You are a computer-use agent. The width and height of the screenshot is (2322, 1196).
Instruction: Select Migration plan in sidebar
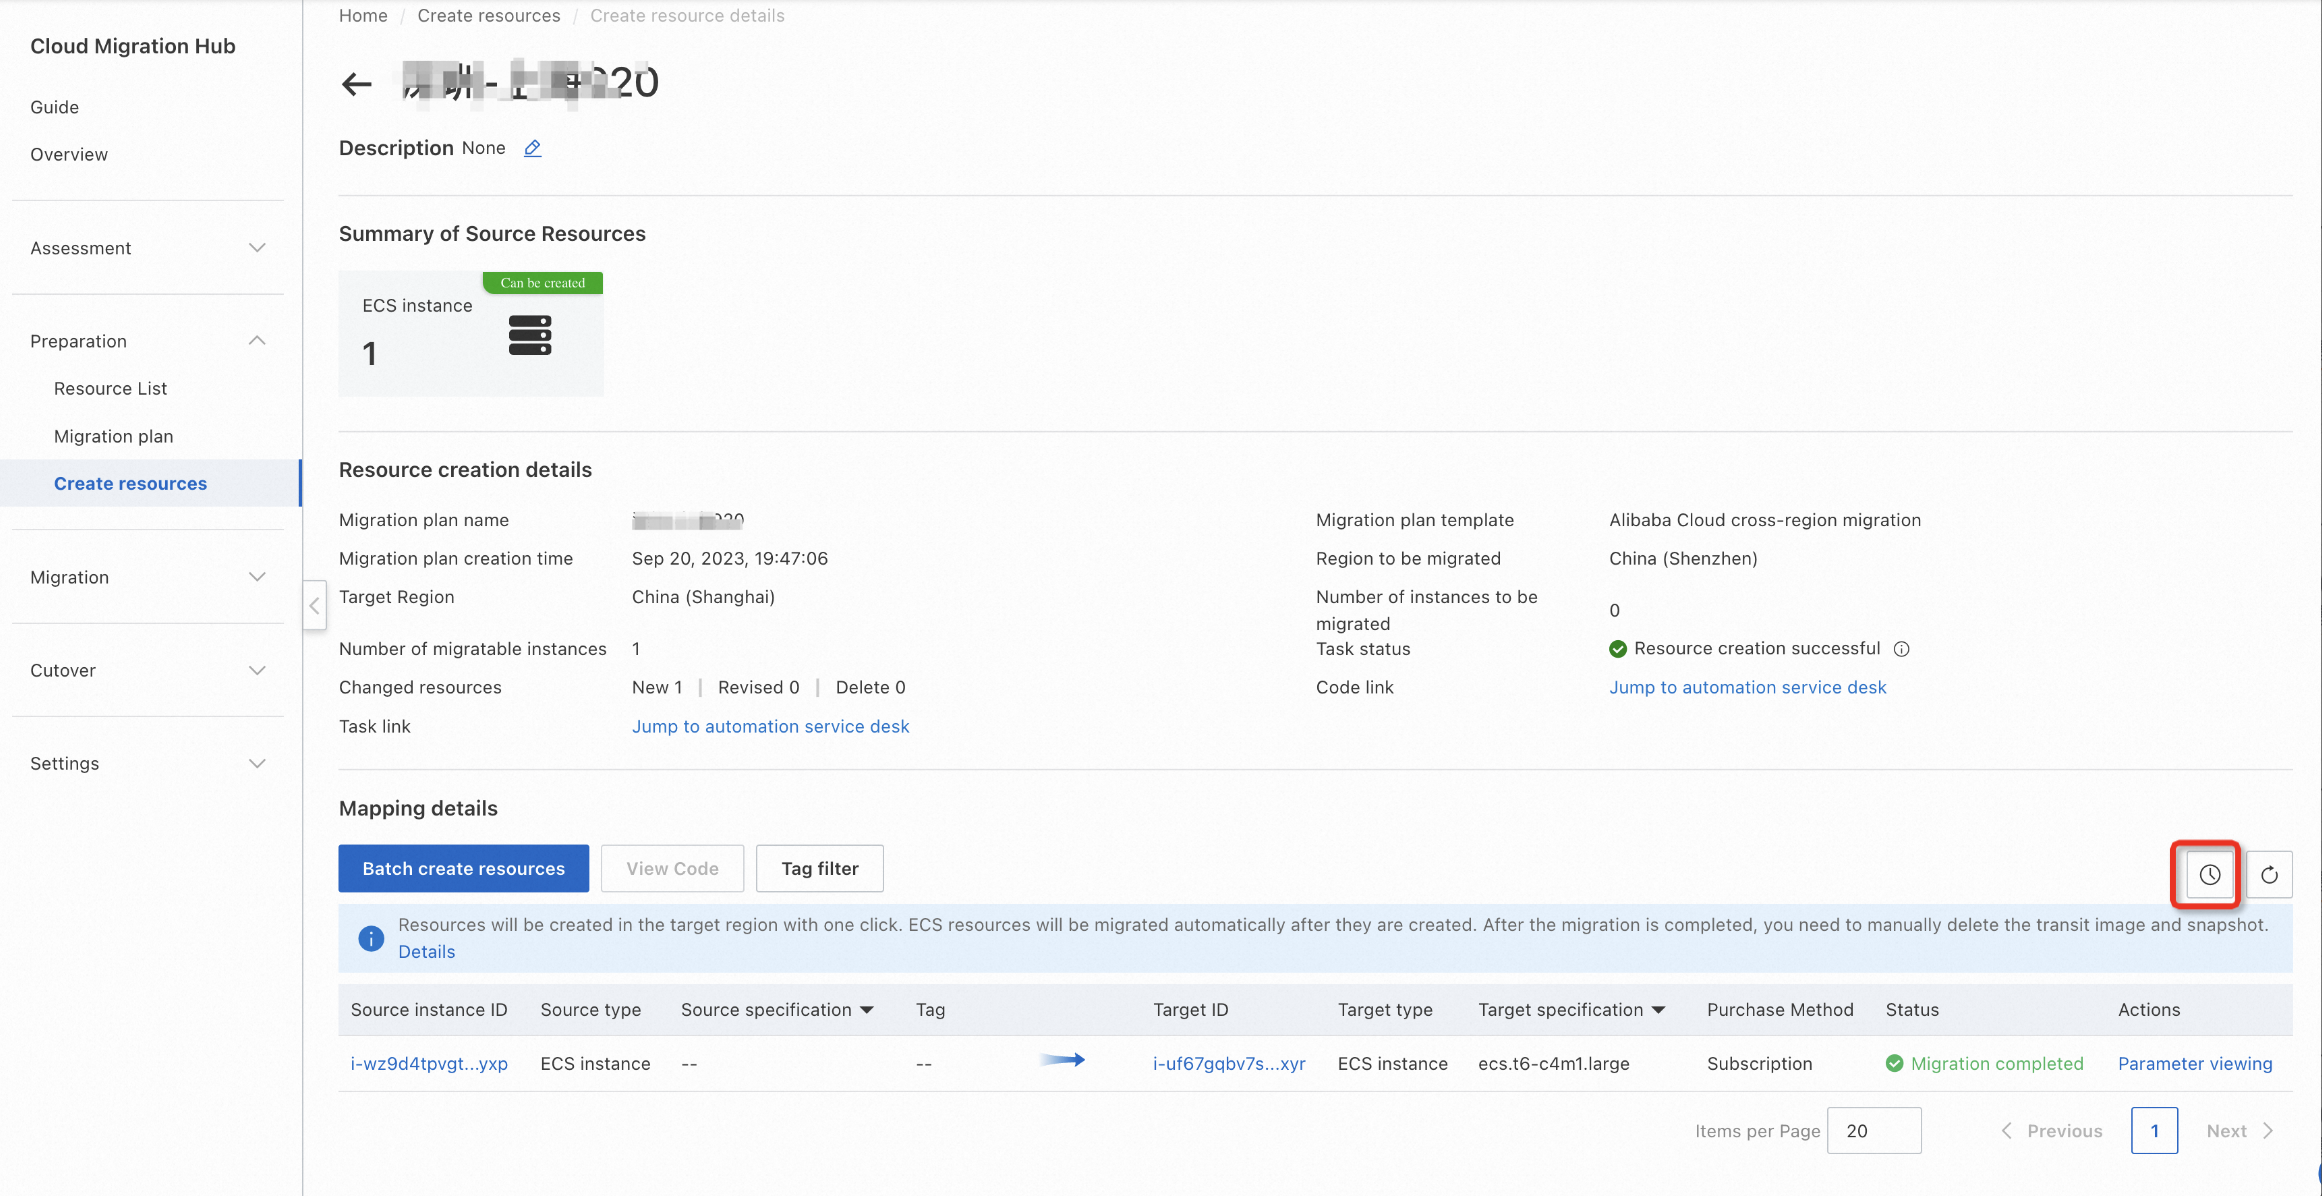coord(113,436)
